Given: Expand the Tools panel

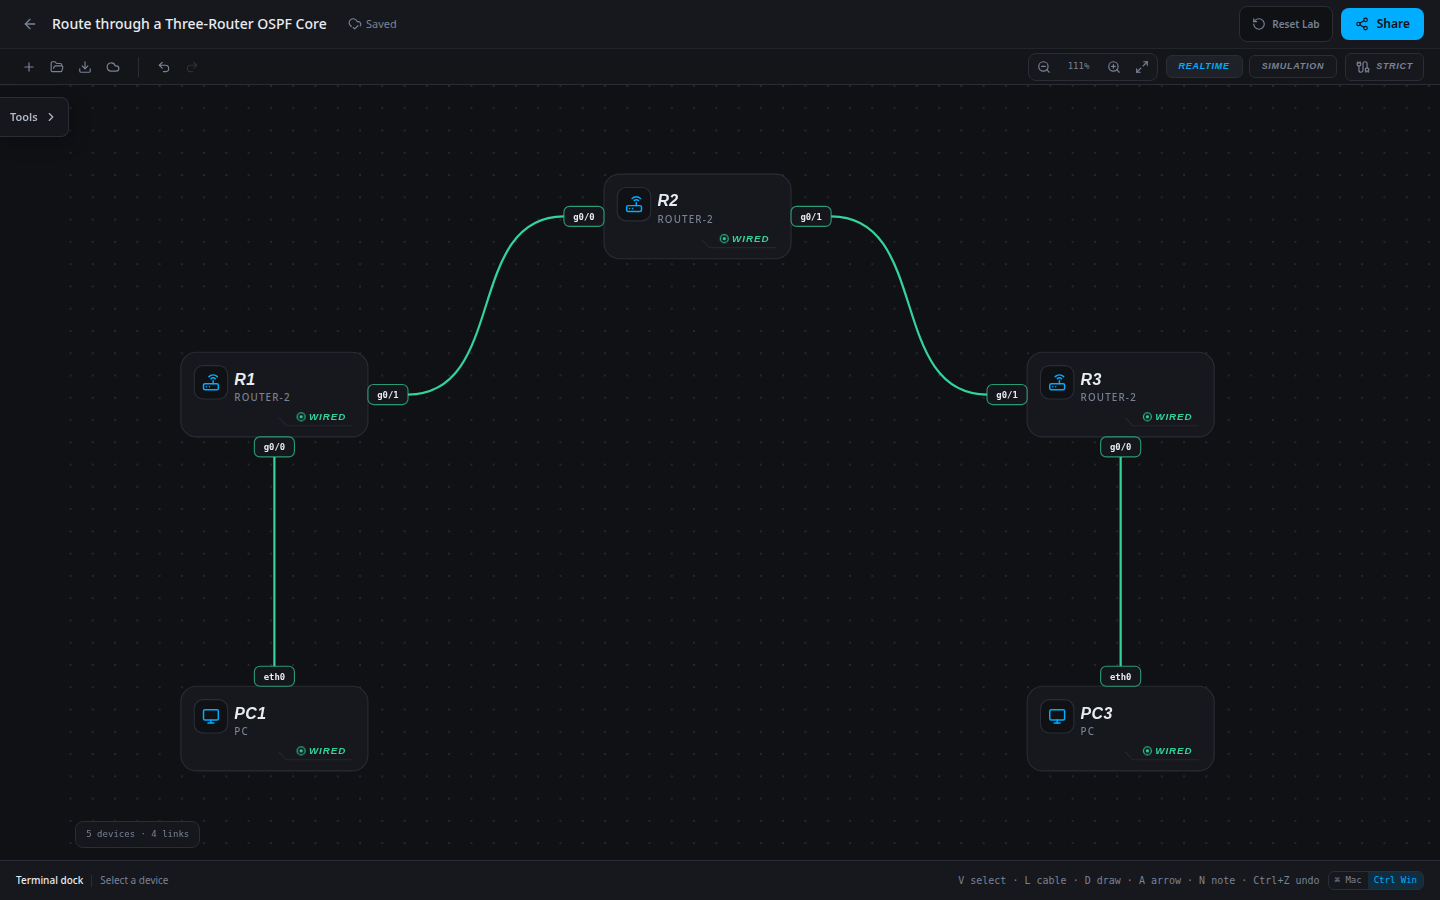Looking at the screenshot, I should [34, 117].
